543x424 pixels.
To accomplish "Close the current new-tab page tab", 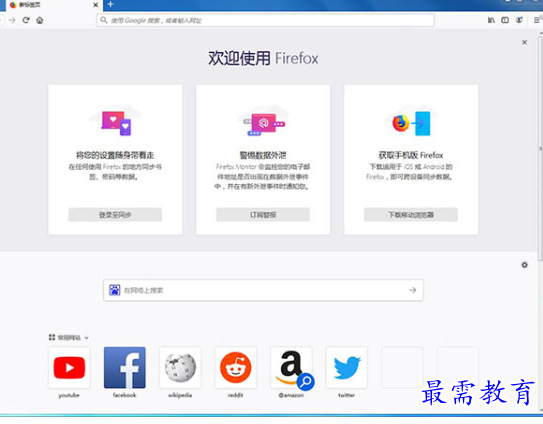I will pyautogui.click(x=96, y=5).
